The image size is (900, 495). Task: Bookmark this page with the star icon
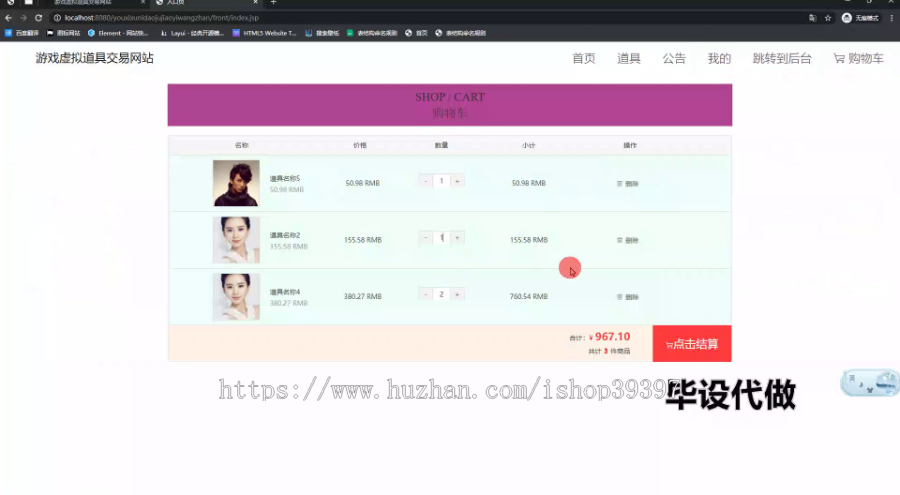[828, 18]
